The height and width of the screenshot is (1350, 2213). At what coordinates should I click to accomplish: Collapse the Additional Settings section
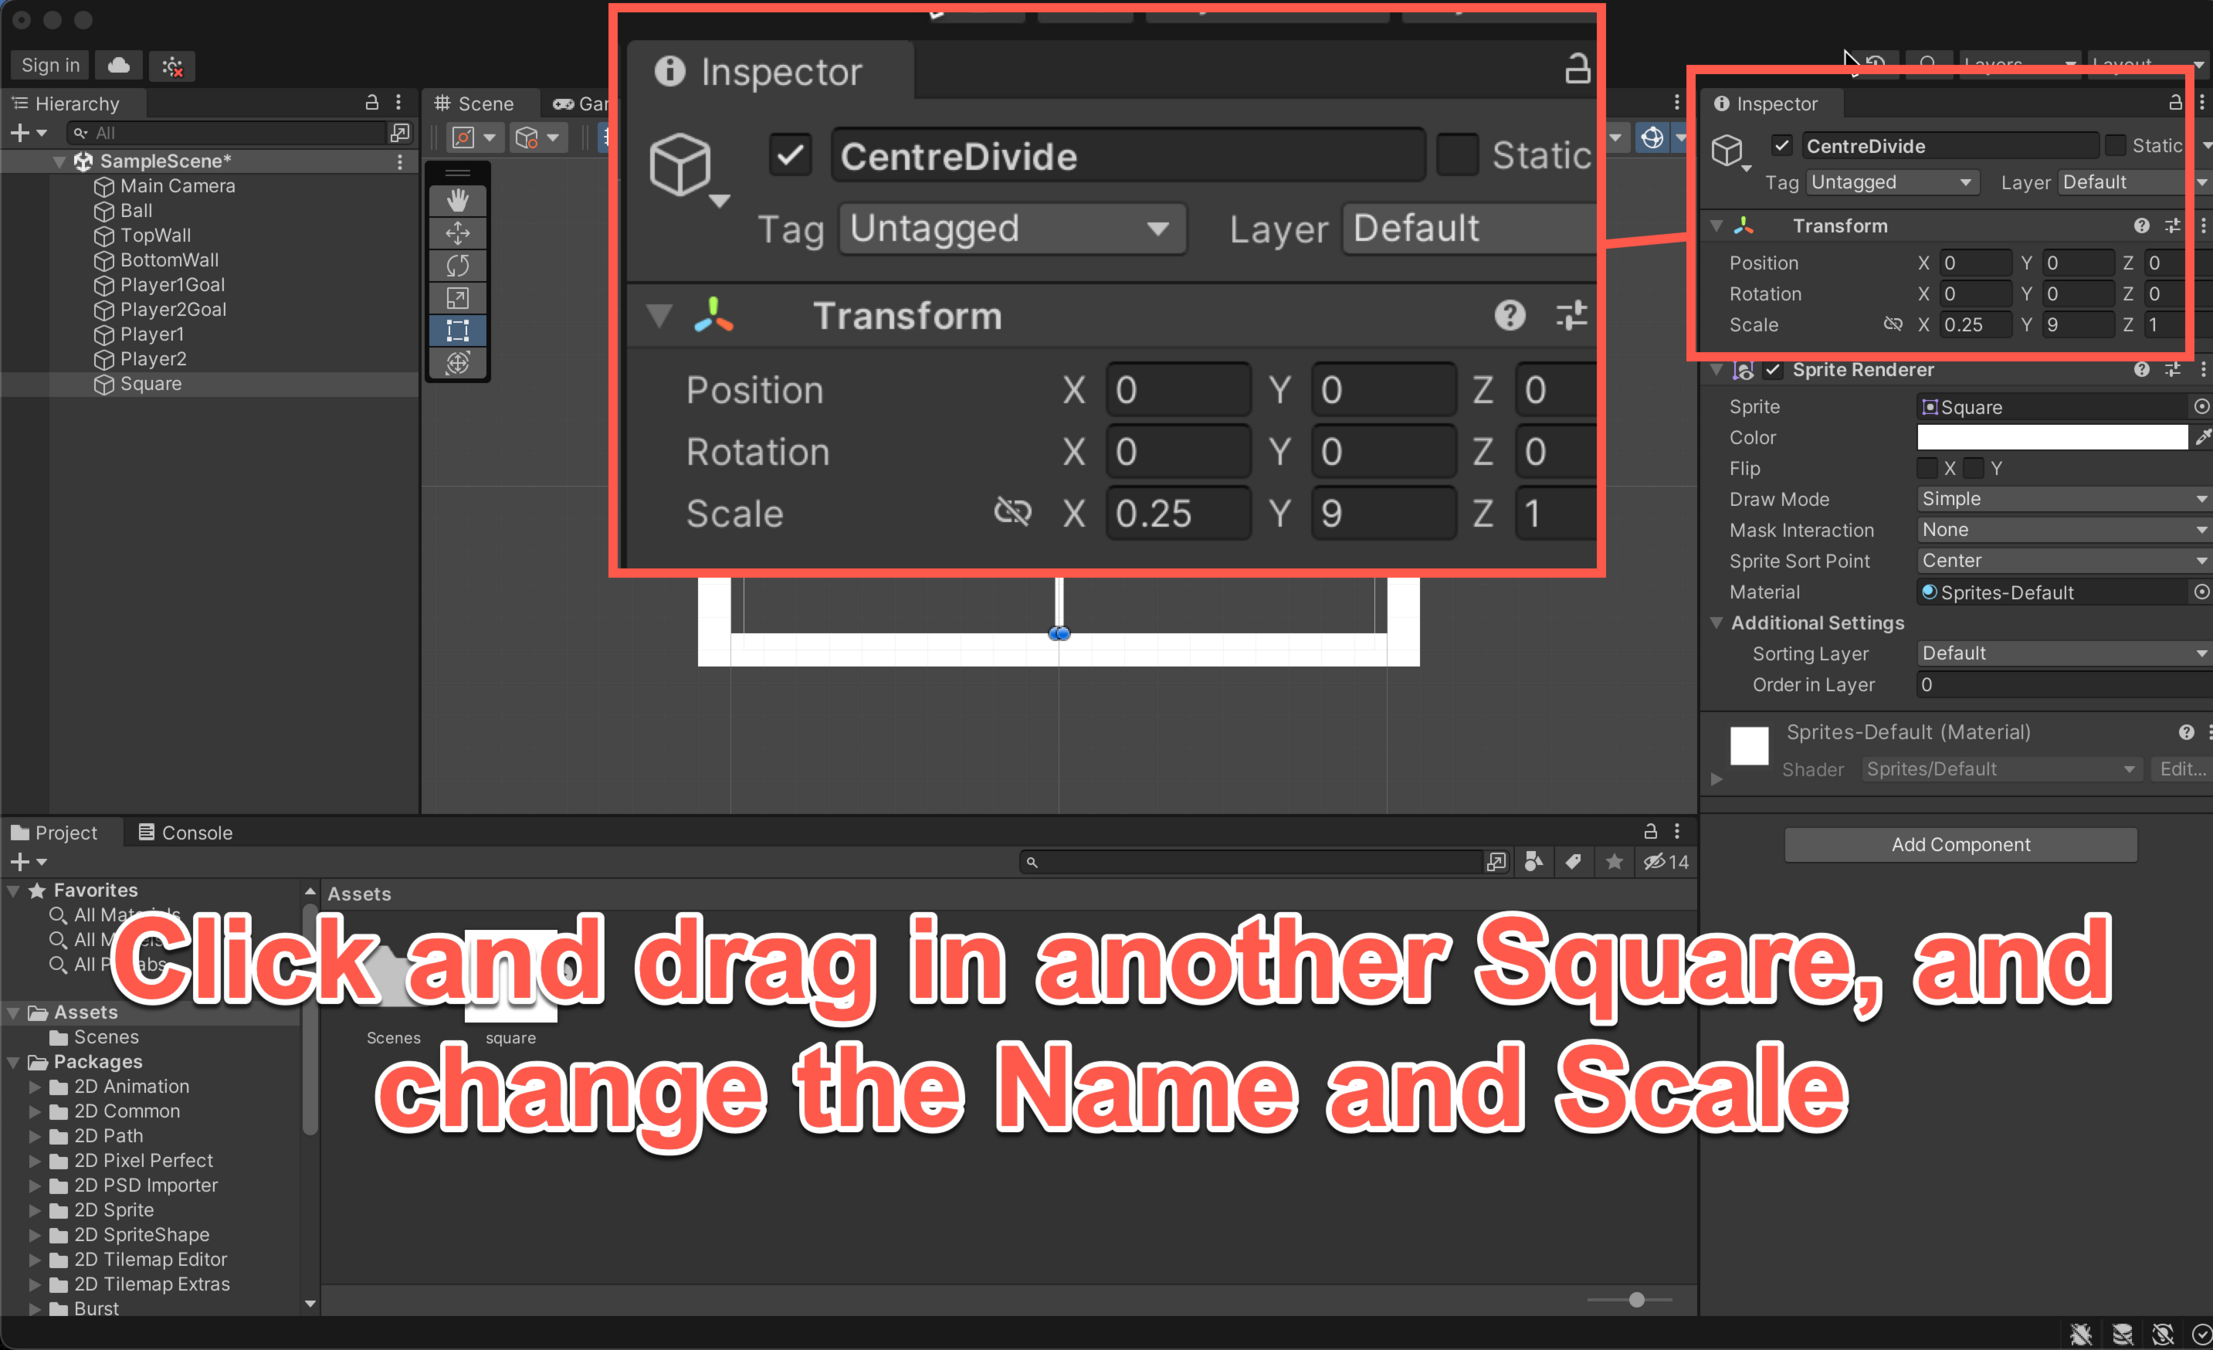[x=1717, y=623]
